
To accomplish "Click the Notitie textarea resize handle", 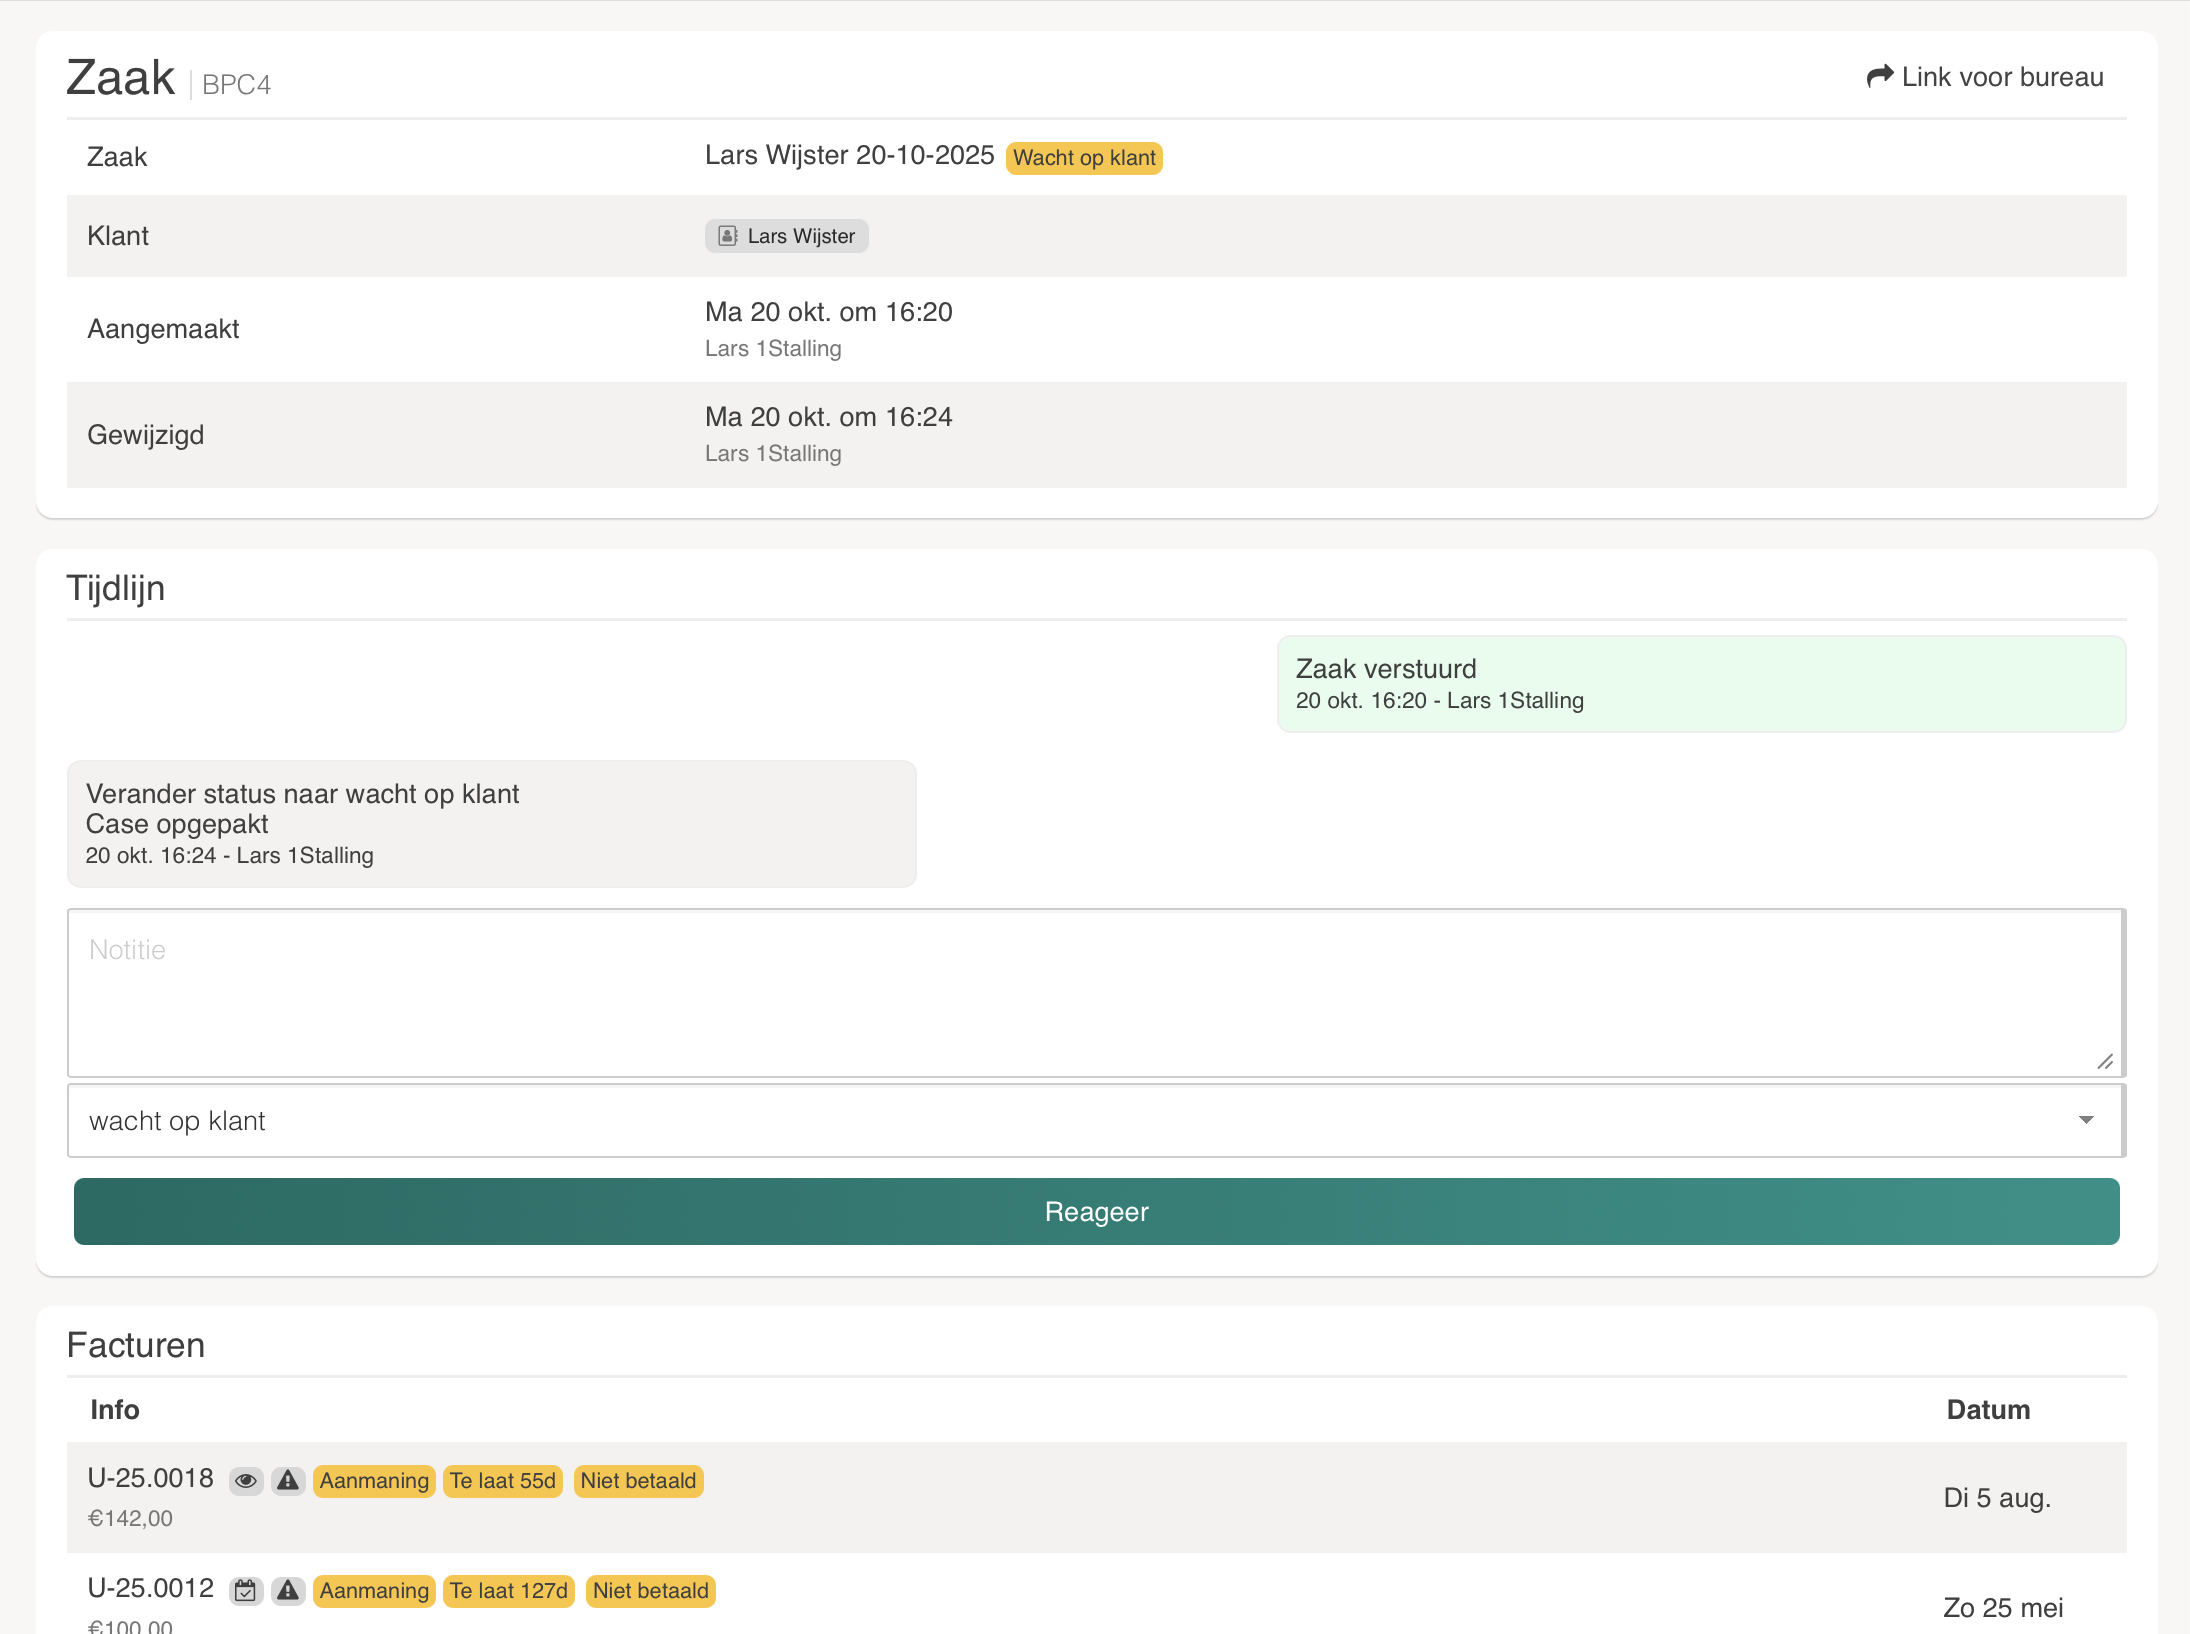I will tap(2105, 1062).
